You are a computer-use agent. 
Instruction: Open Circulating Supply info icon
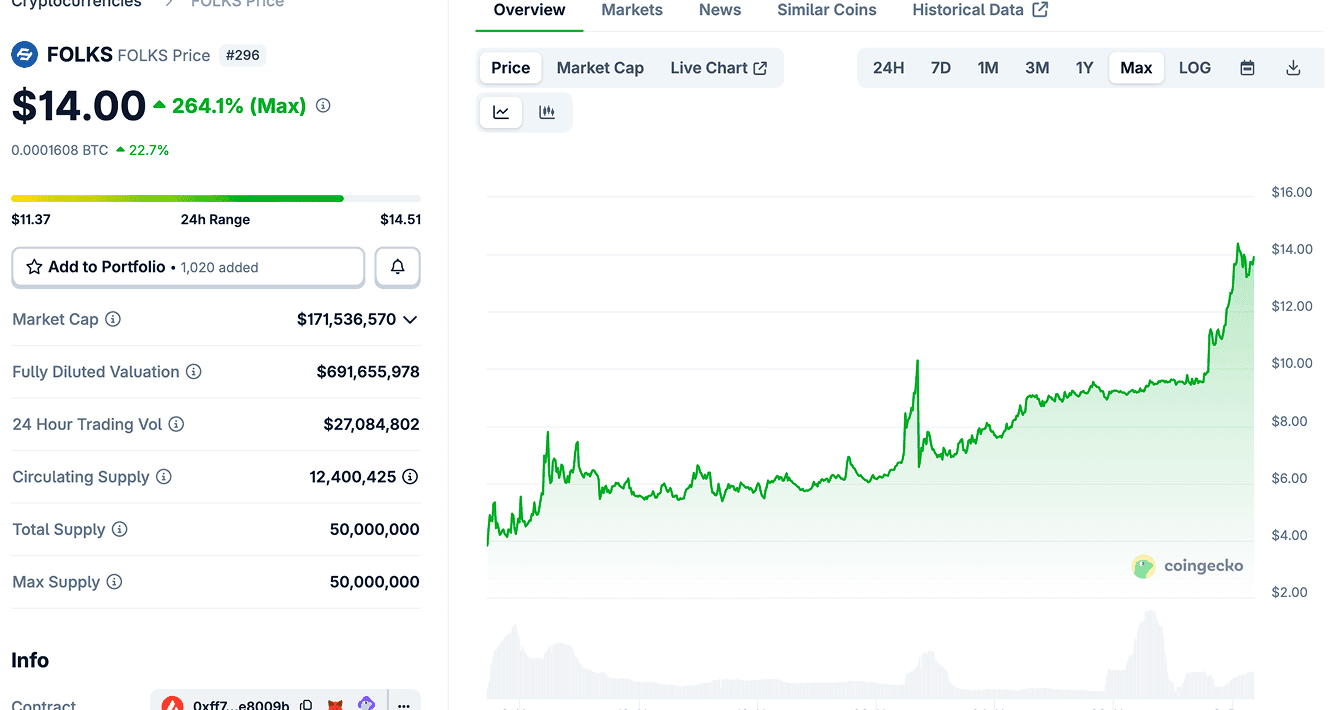(164, 477)
